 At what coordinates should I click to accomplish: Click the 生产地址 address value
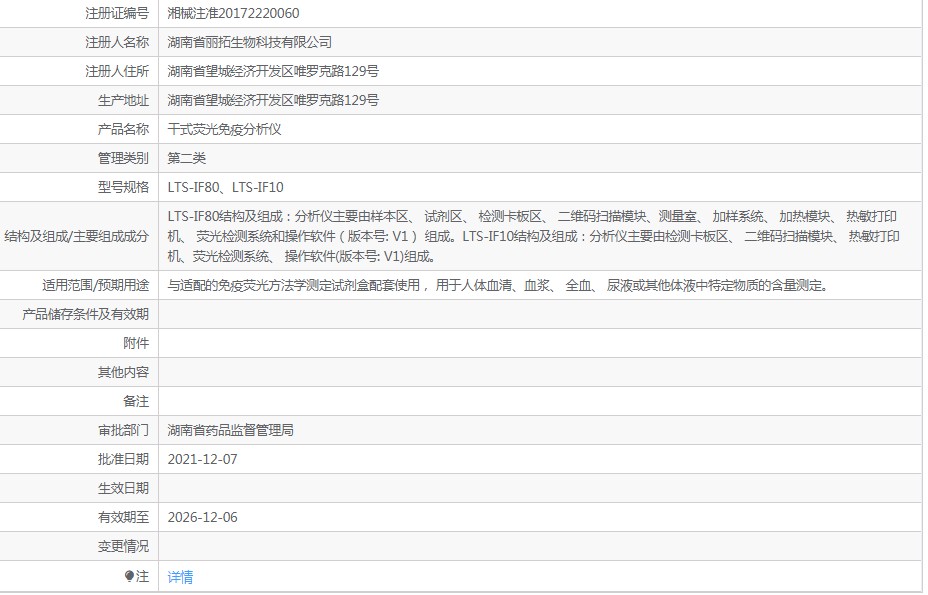tap(273, 100)
